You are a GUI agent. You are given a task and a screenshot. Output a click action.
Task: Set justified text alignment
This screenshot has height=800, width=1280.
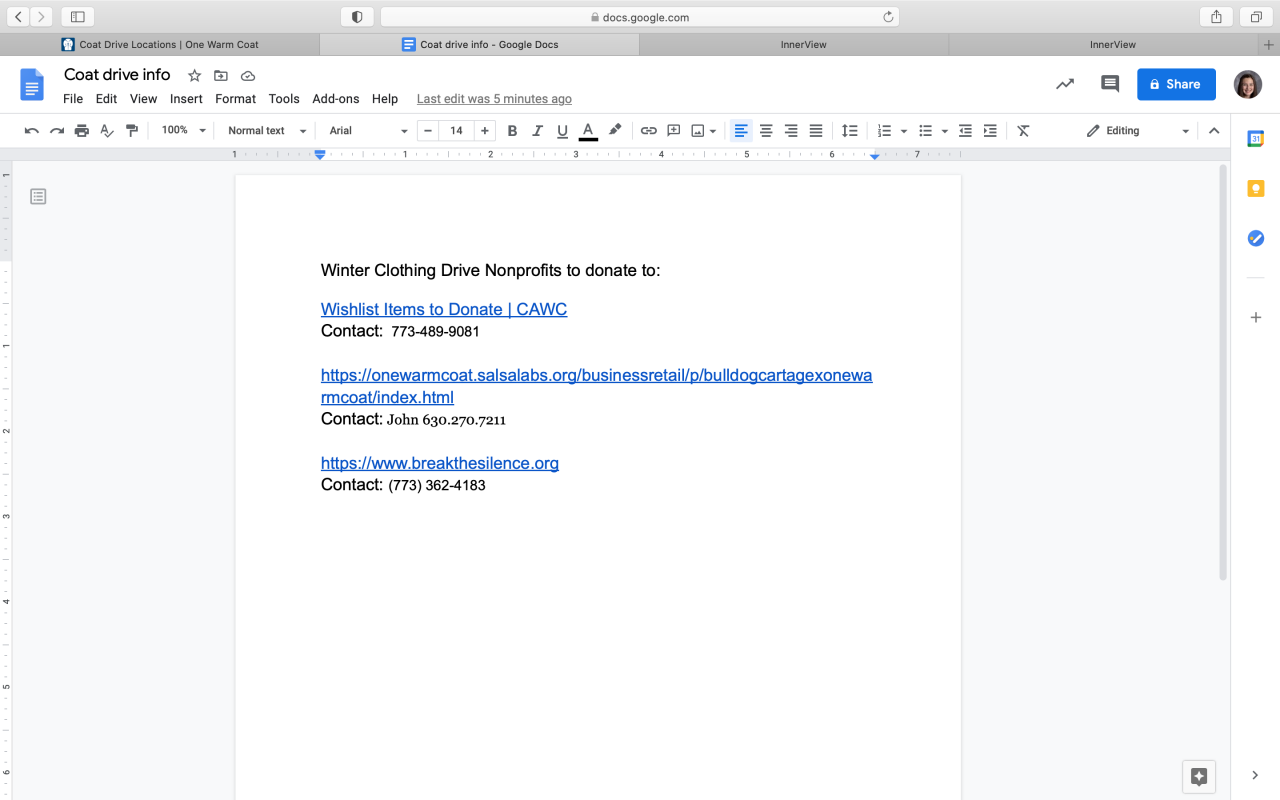[x=816, y=131]
